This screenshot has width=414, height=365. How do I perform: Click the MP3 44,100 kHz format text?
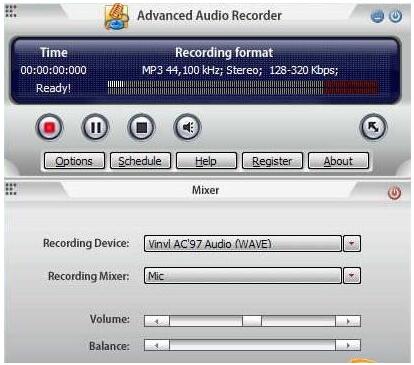tap(240, 70)
